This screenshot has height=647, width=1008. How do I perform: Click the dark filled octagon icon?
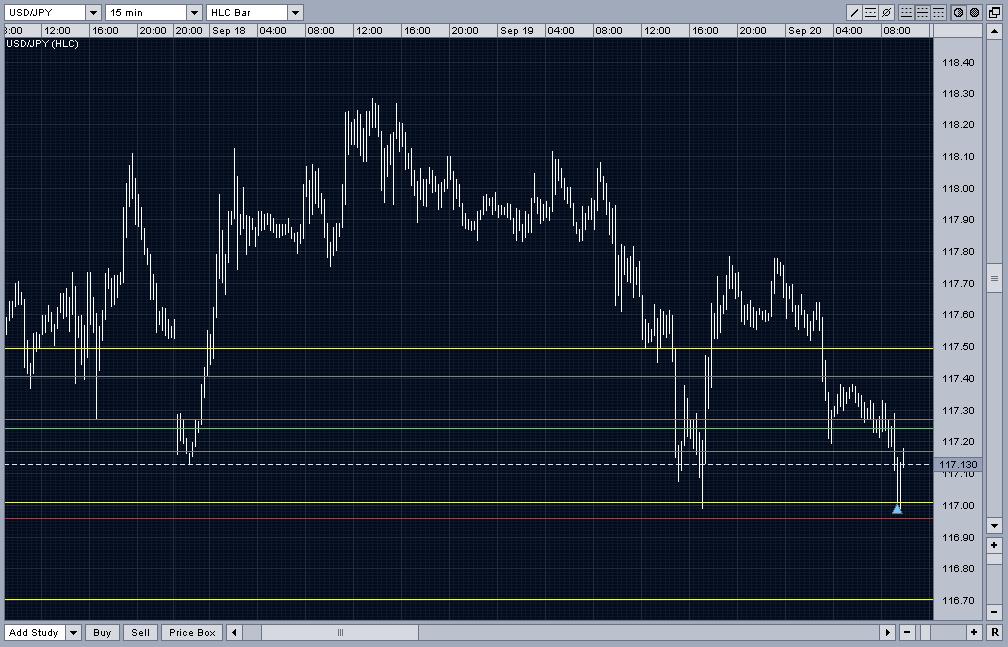pyautogui.click(x=974, y=13)
